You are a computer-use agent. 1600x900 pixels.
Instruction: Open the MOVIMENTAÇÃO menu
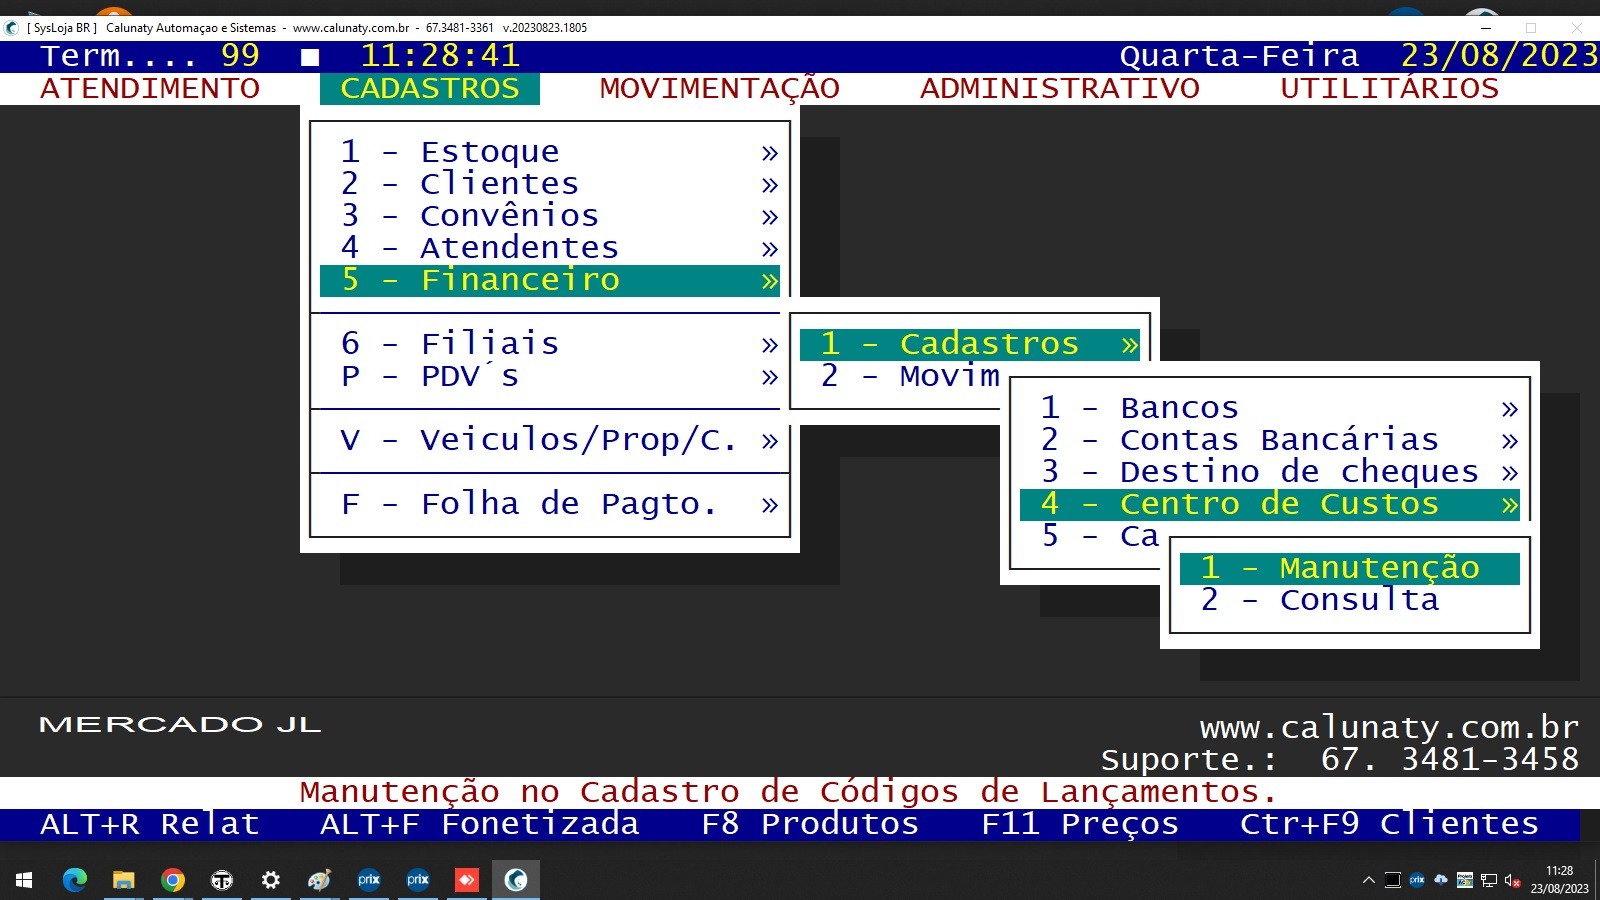pyautogui.click(x=719, y=88)
